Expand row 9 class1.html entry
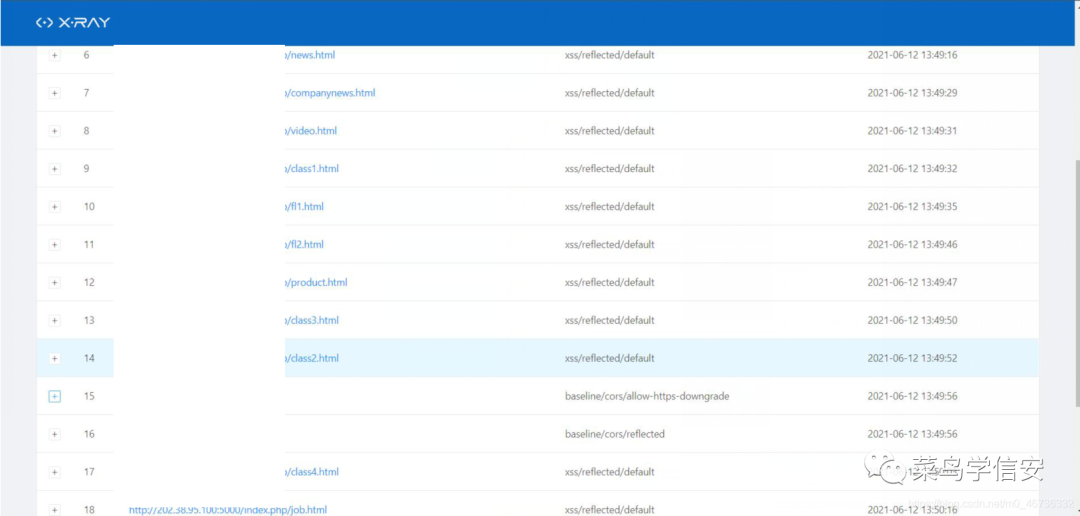Screen dimensions: 1080x516 (55, 169)
